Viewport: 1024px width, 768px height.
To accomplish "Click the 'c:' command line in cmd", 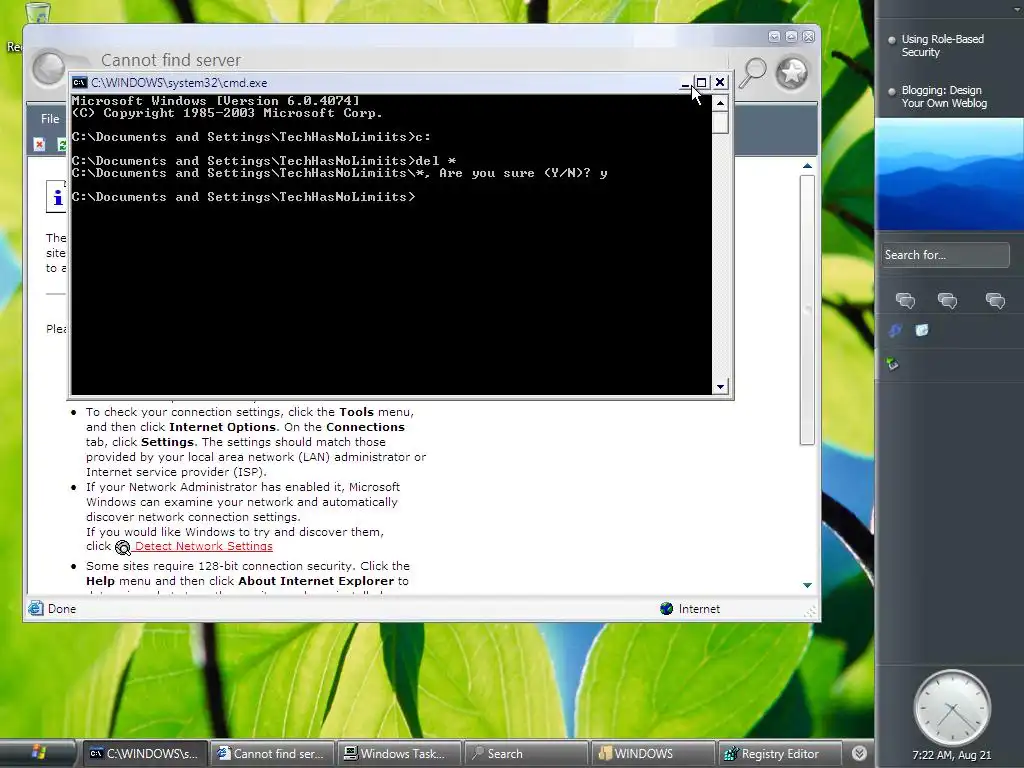I will [x=251, y=137].
